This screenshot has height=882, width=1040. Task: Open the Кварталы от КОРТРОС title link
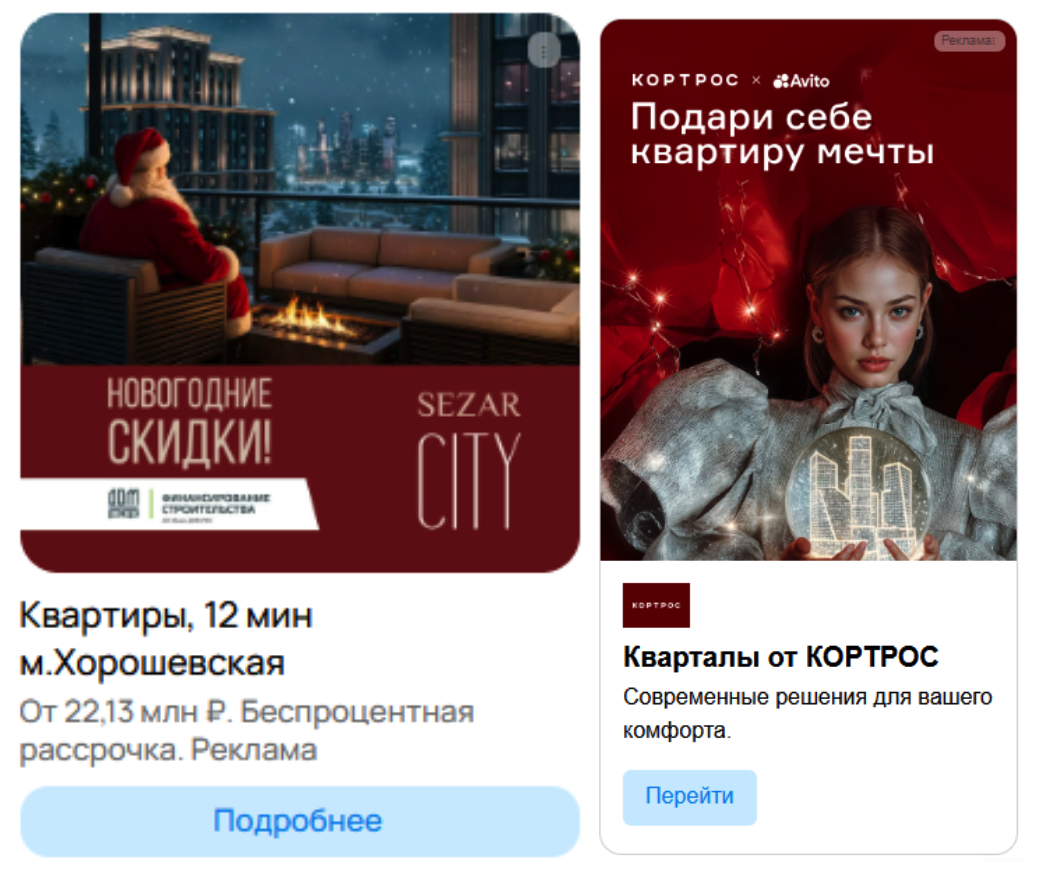click(781, 657)
